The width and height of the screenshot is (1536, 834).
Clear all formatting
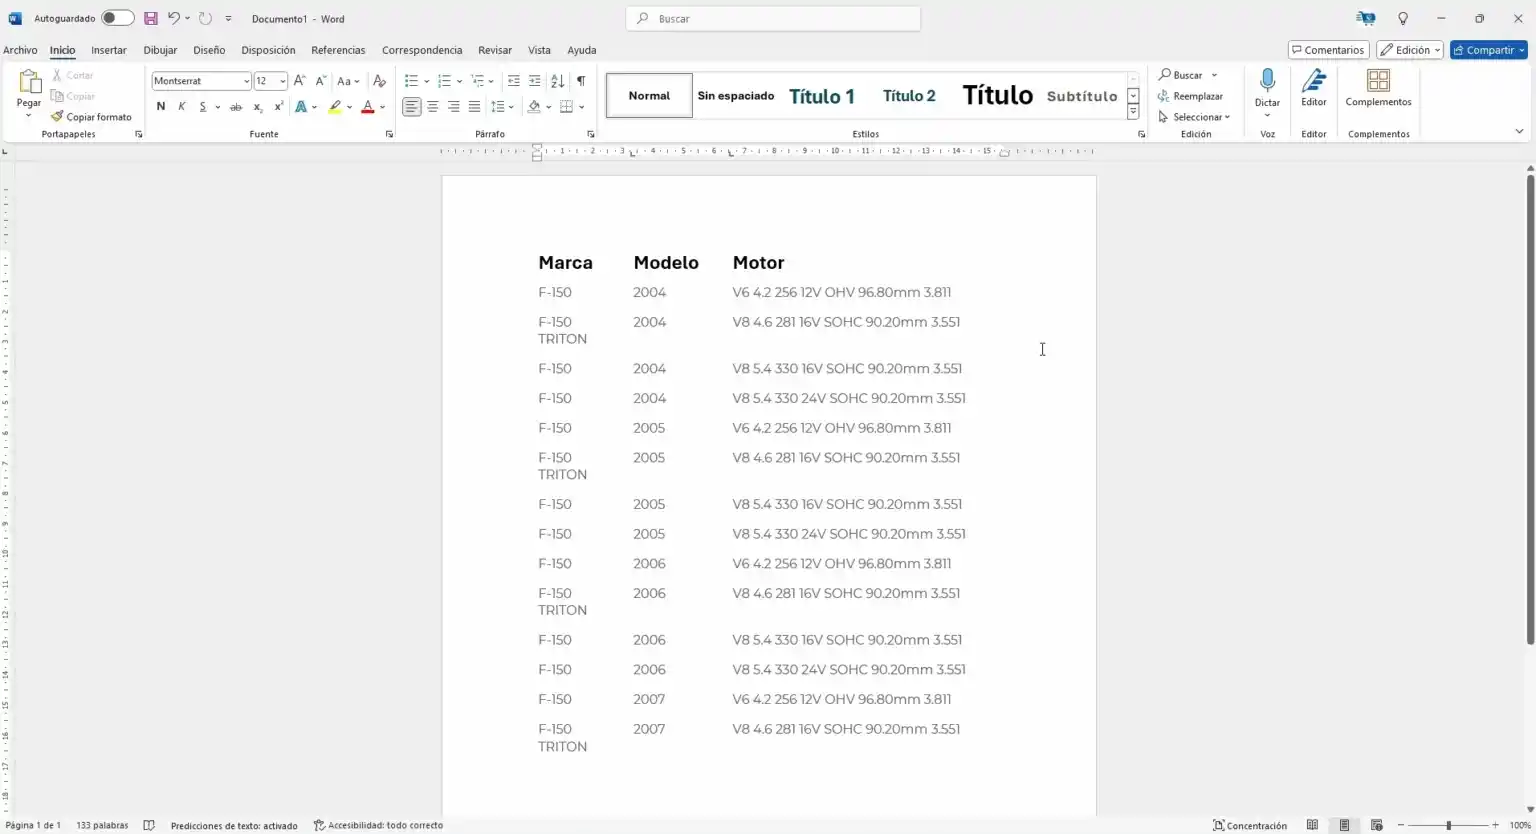tap(379, 81)
